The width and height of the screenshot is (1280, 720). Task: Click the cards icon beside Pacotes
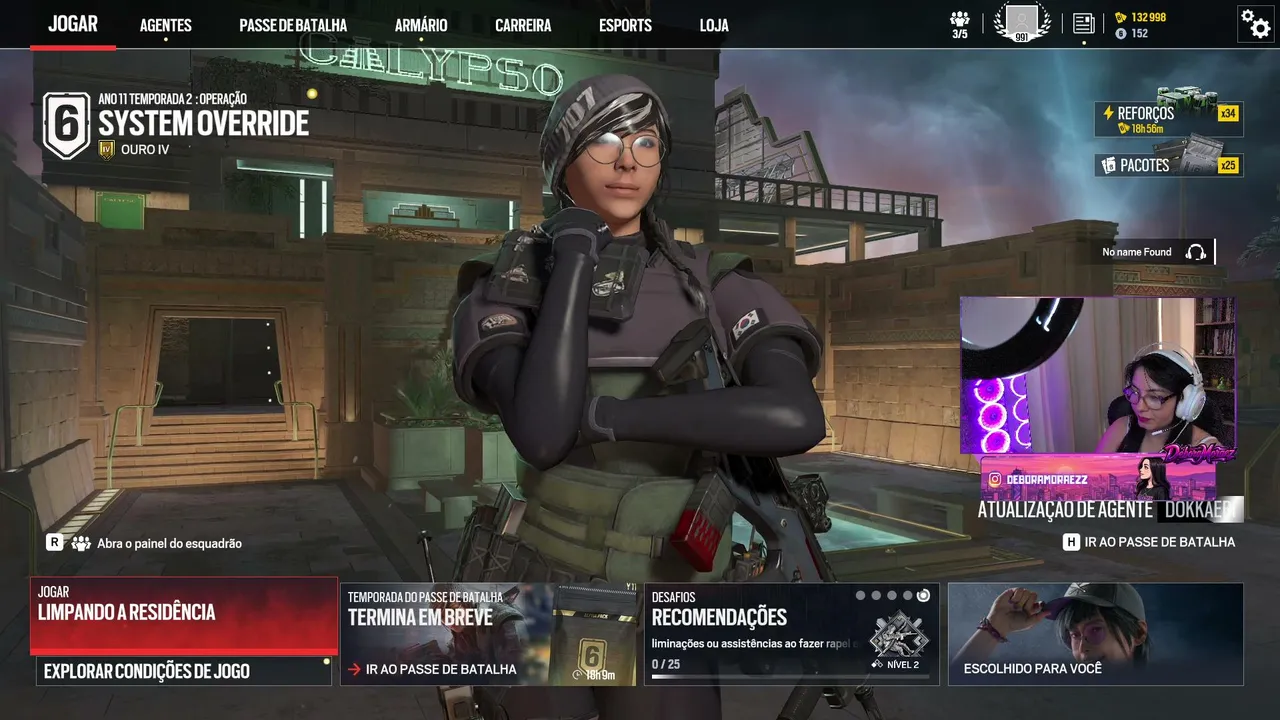[1108, 165]
